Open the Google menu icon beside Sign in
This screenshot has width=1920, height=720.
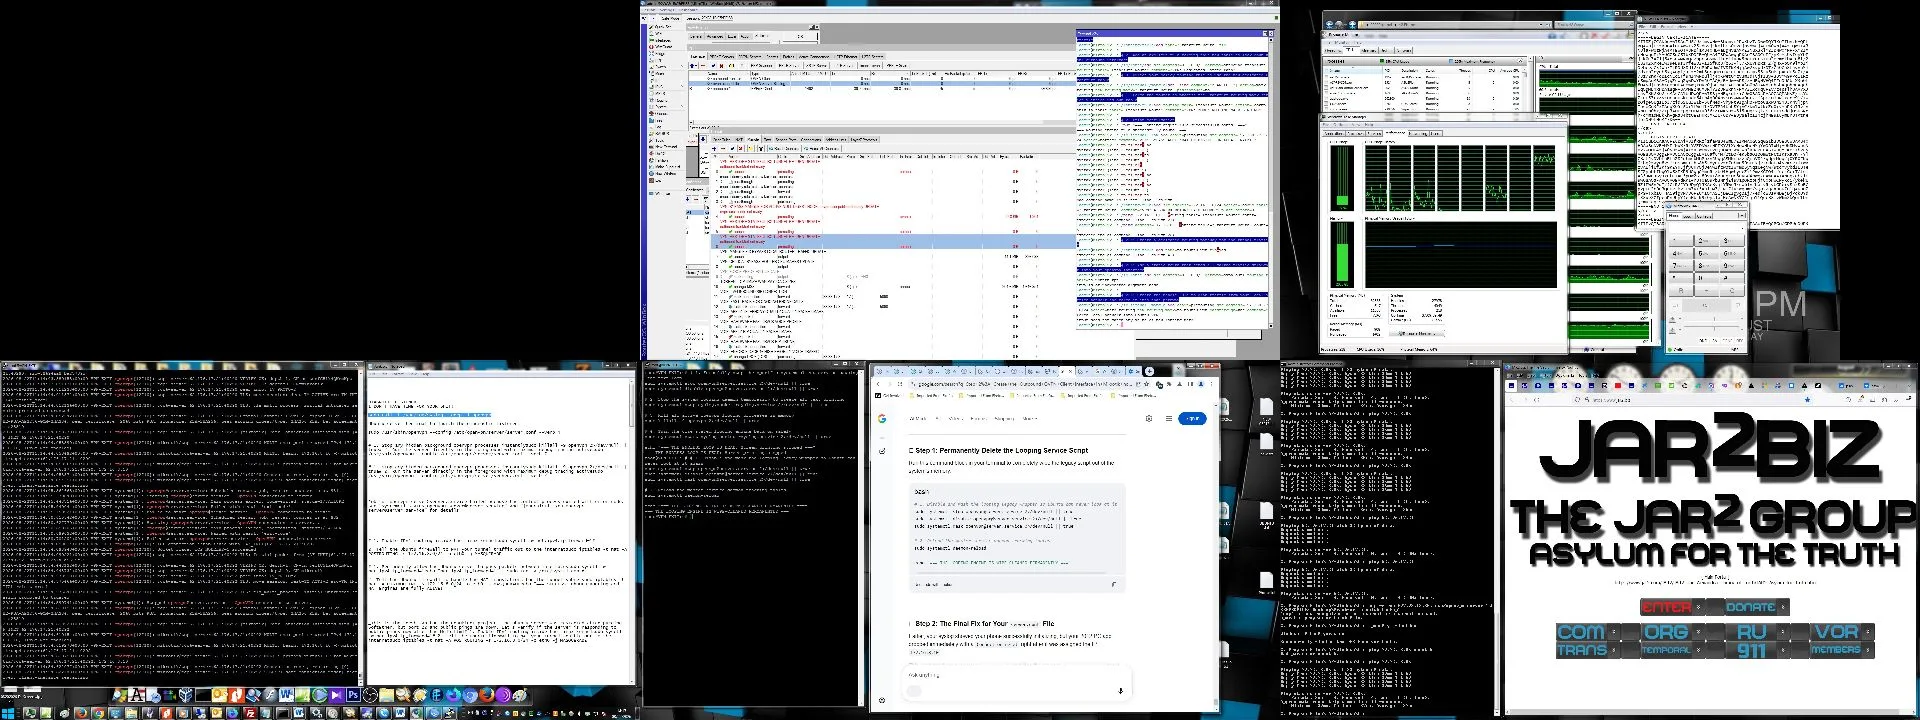(x=1168, y=418)
